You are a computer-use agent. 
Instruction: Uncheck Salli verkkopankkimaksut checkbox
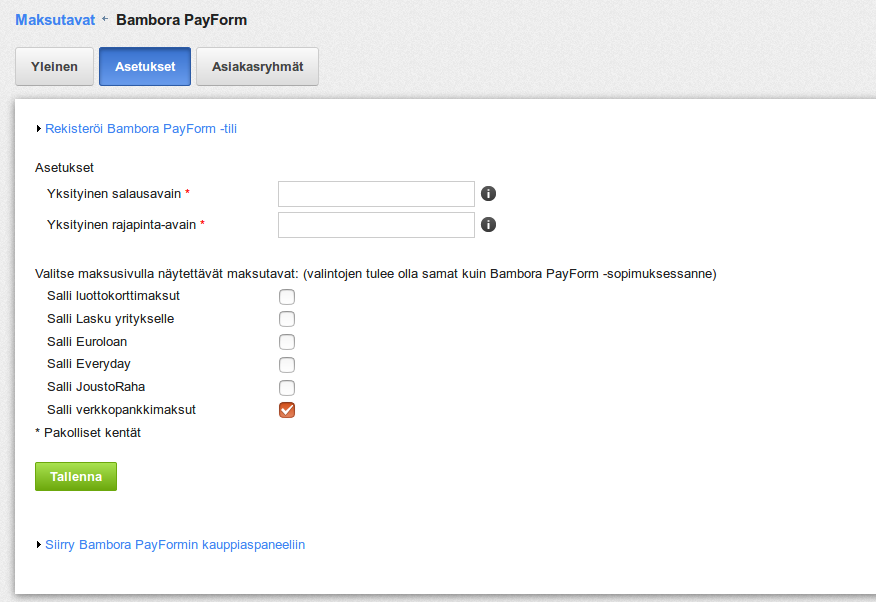[287, 410]
